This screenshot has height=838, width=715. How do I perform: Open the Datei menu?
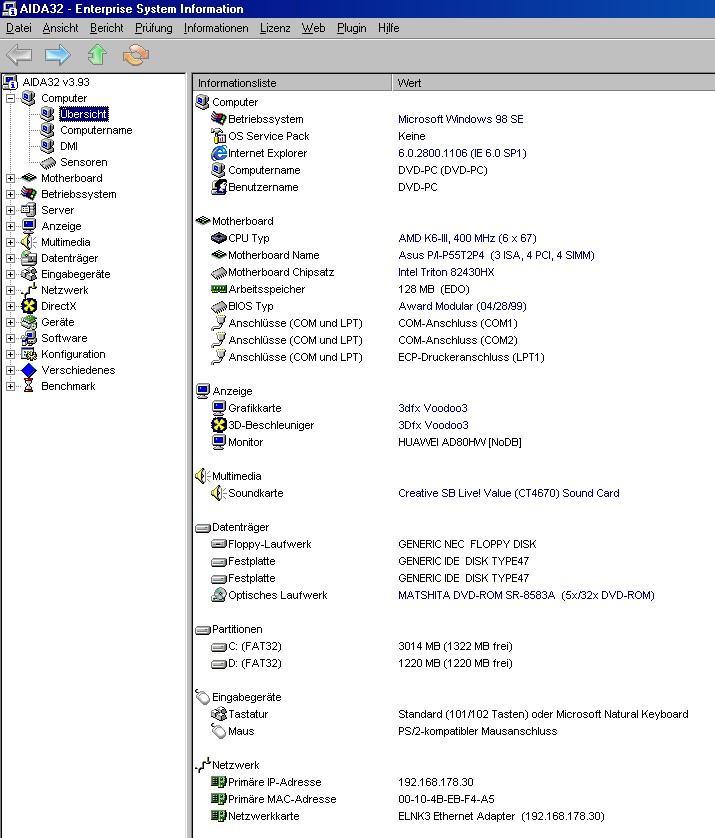point(19,28)
